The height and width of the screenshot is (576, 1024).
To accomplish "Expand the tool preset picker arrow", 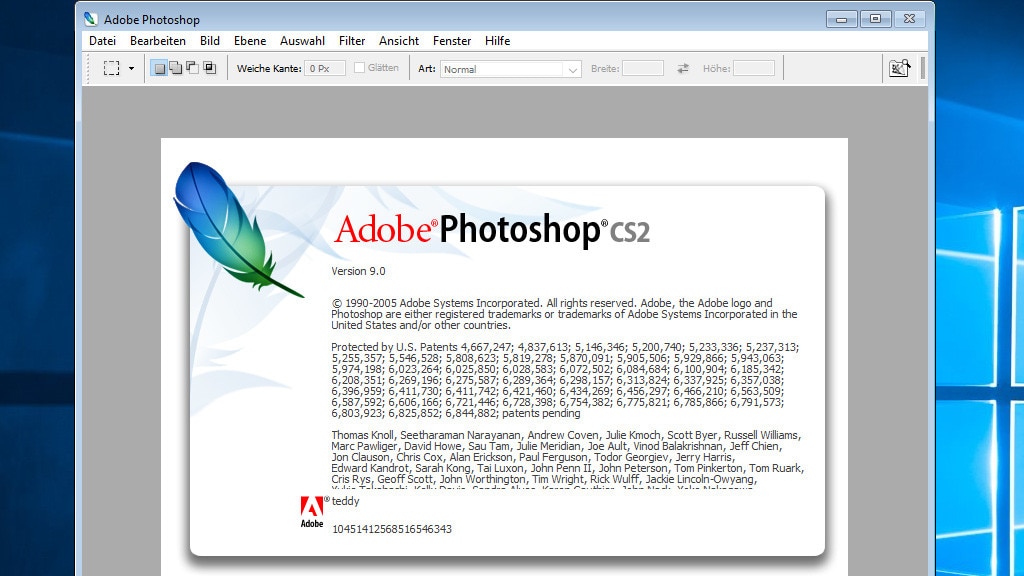I will (x=131, y=68).
